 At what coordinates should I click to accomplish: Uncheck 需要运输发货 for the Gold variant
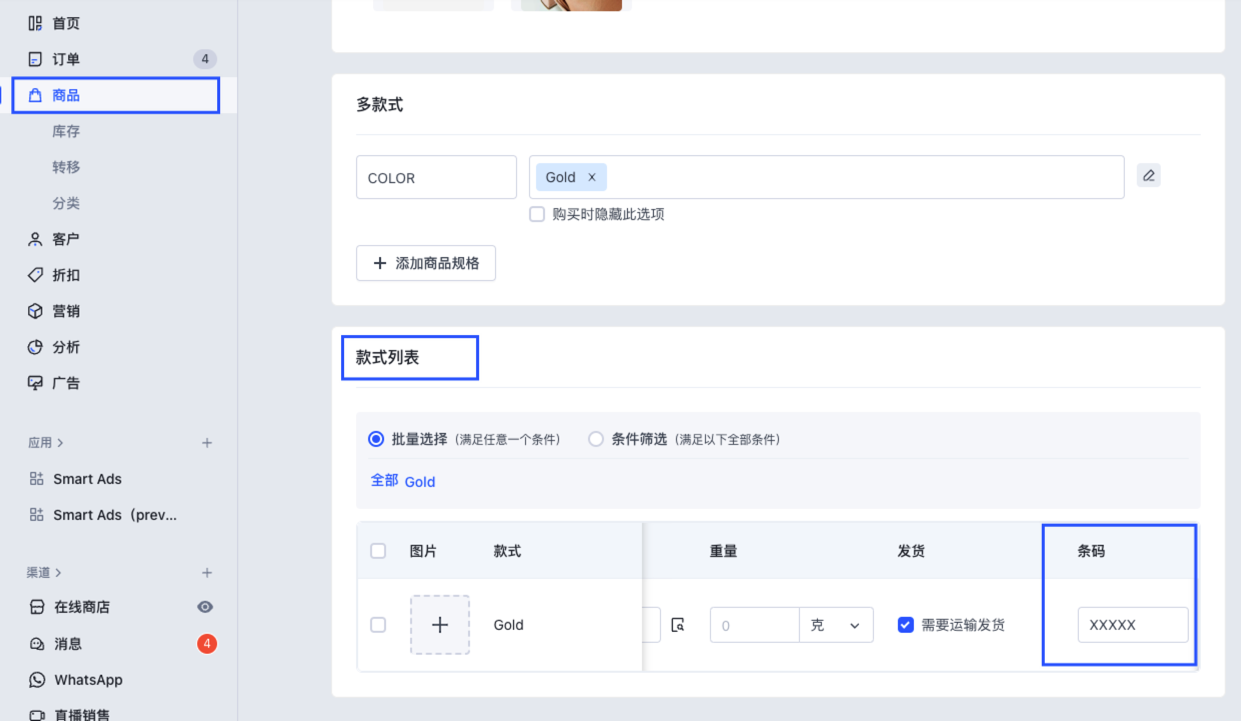(905, 624)
